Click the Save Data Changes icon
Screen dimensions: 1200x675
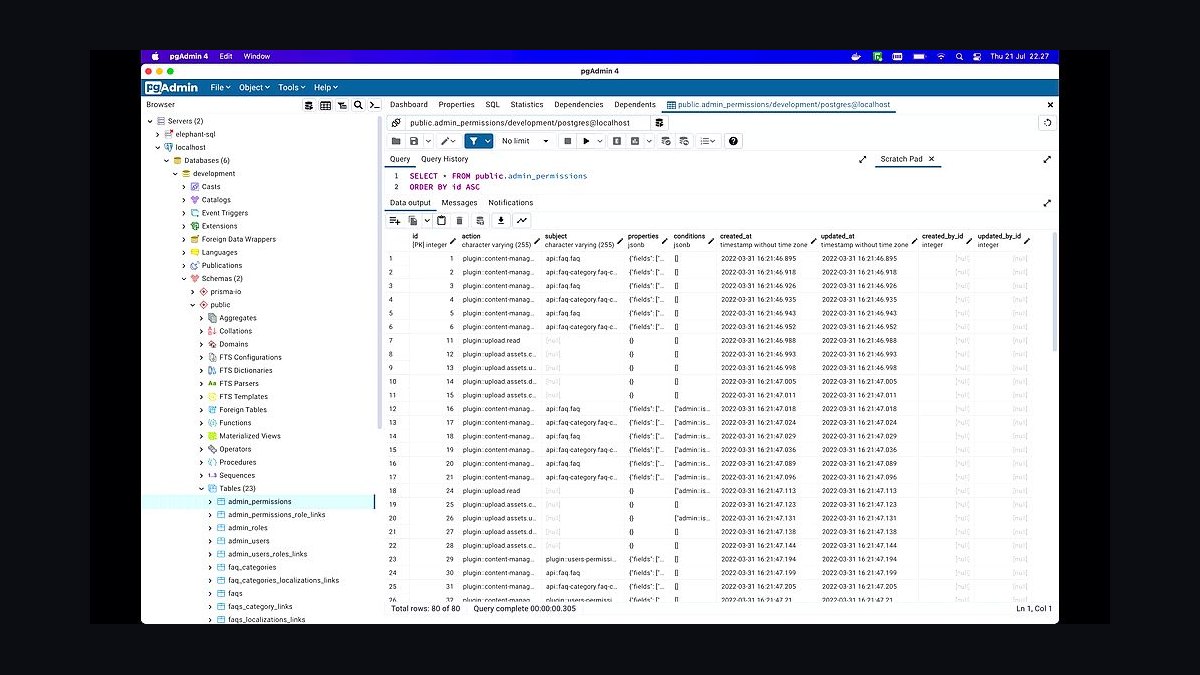[x=480, y=220]
